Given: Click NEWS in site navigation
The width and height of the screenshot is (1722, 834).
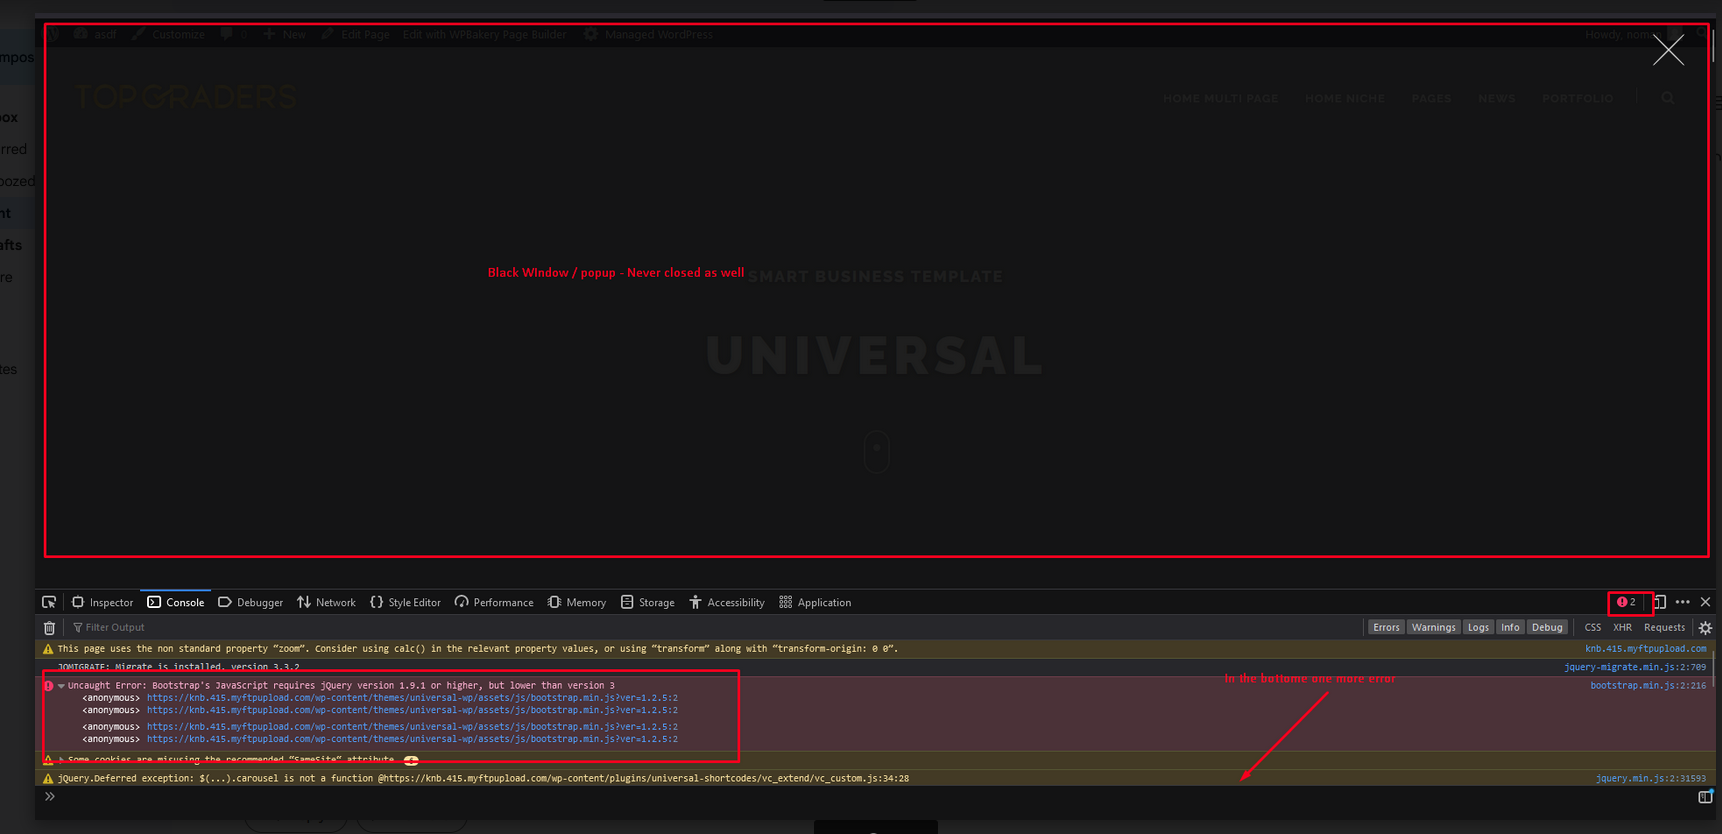Looking at the screenshot, I should click(1497, 98).
